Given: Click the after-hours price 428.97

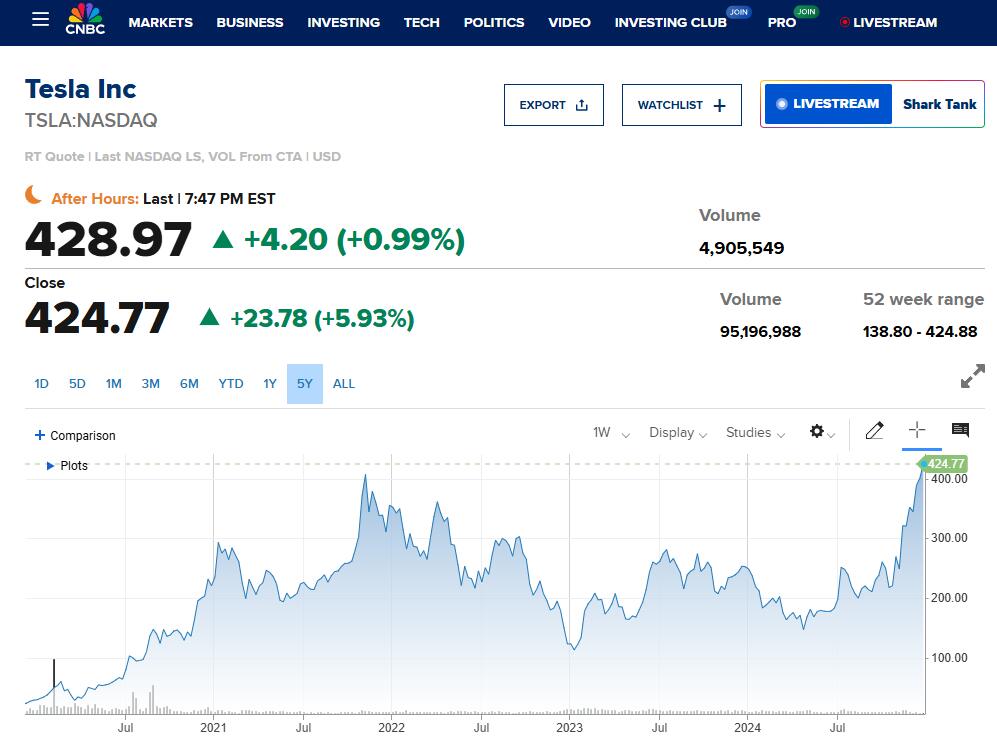Looking at the screenshot, I should pyautogui.click(x=108, y=240).
